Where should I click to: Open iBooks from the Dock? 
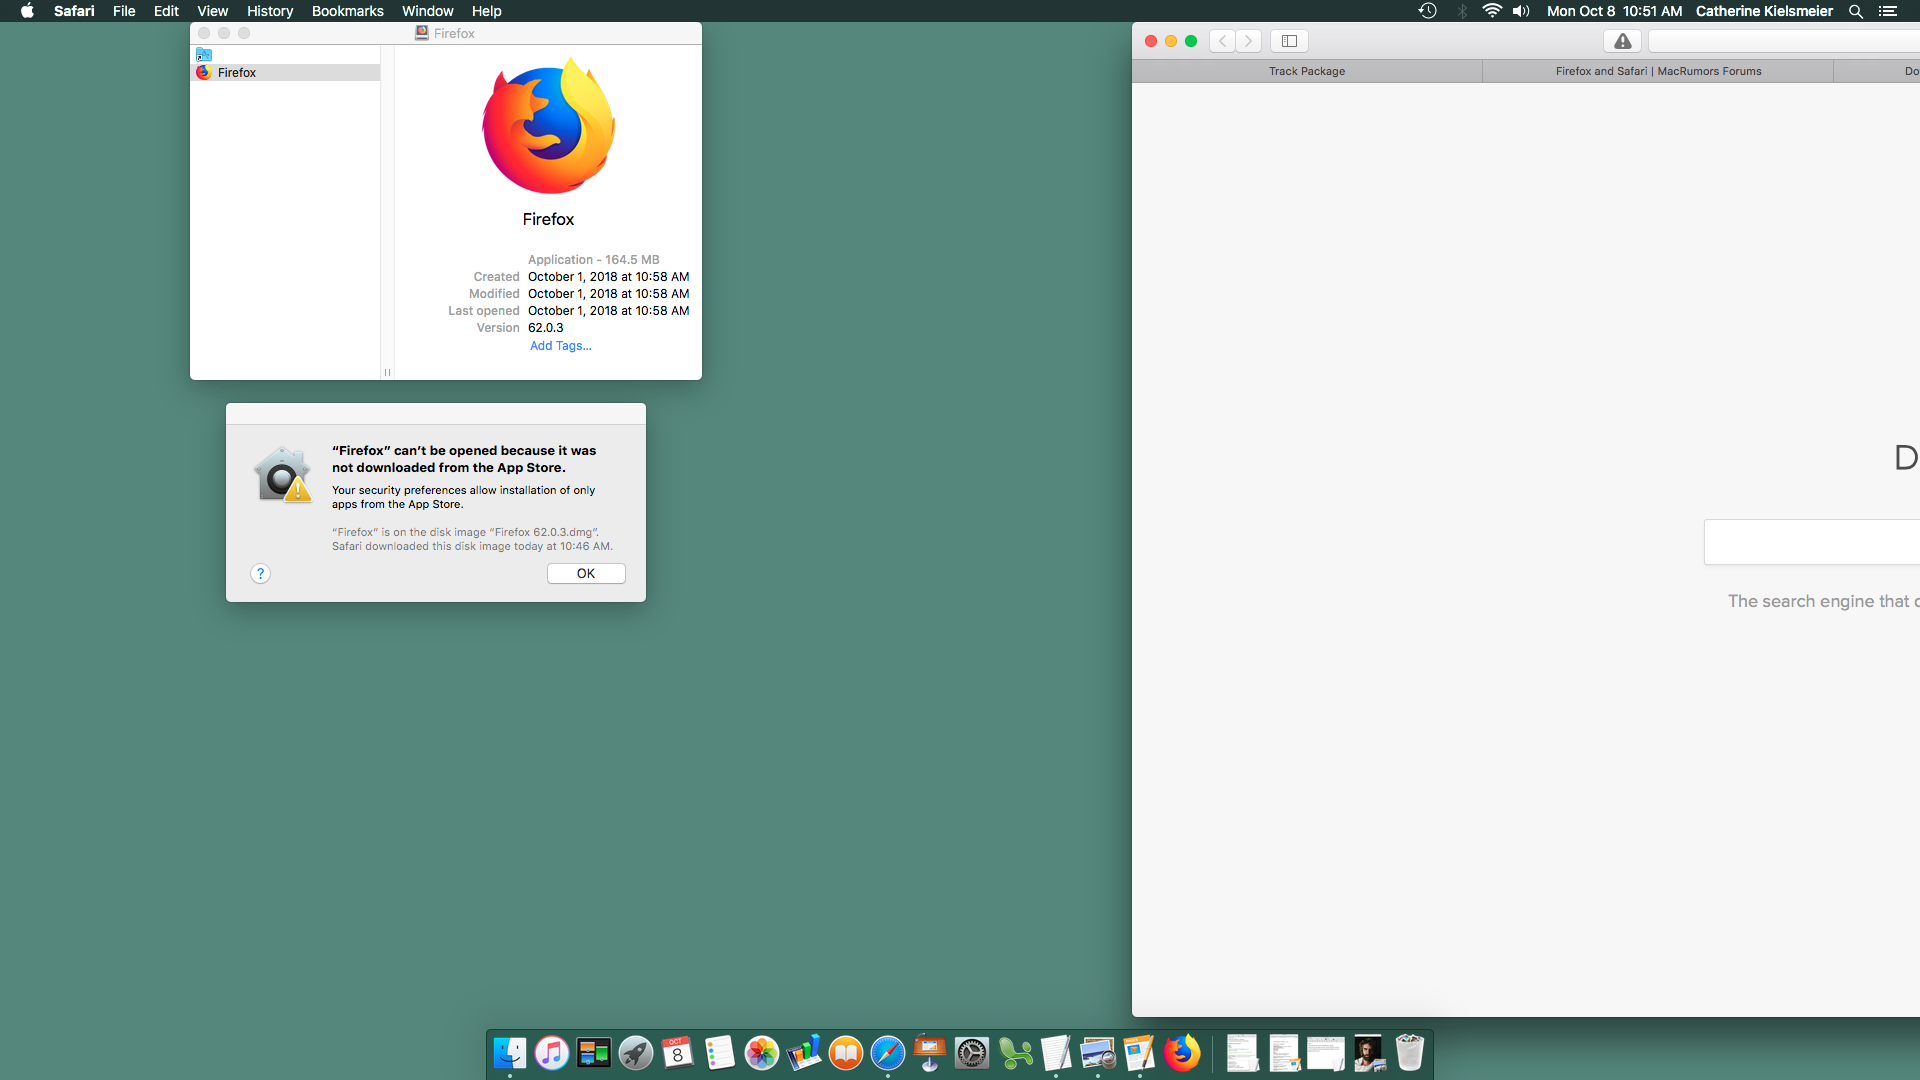[846, 1053]
